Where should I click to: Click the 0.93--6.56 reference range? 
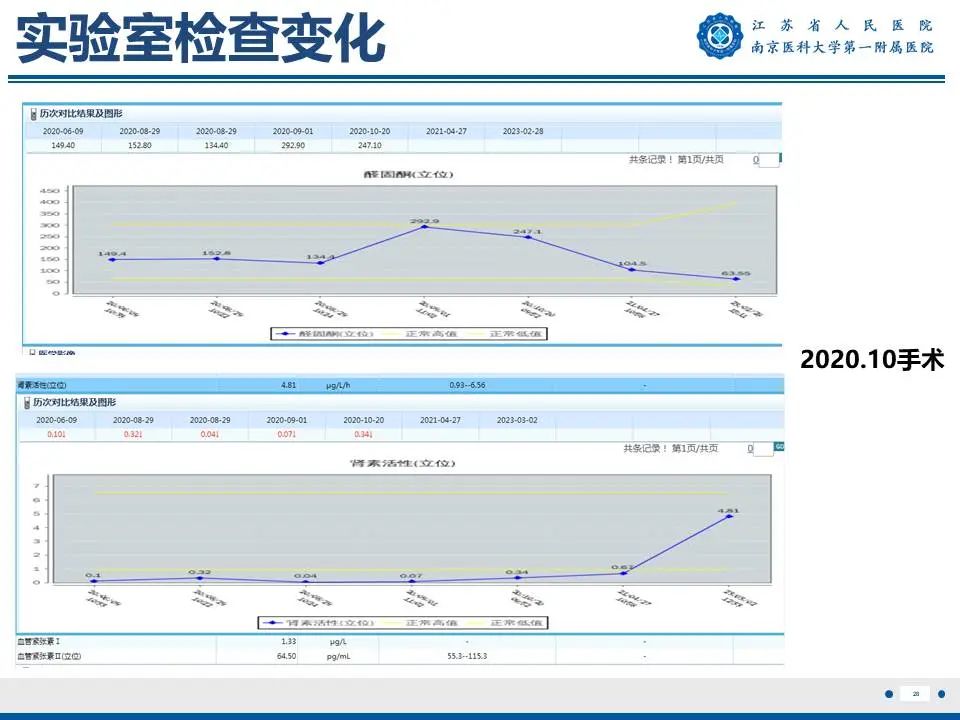pyautogui.click(x=467, y=385)
